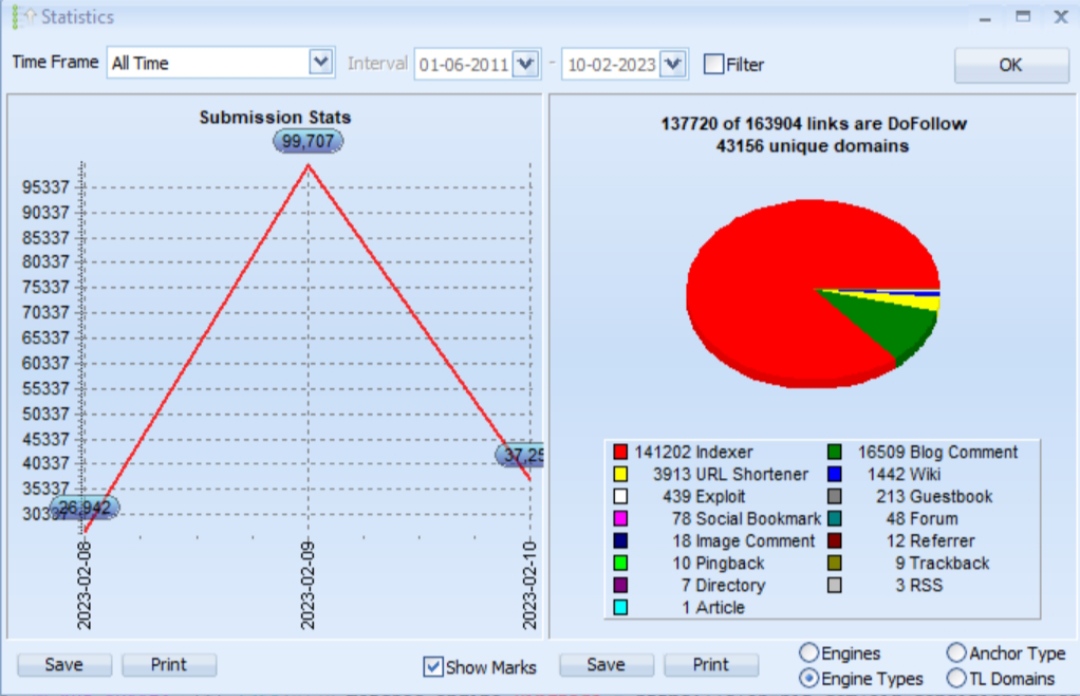1080x696 pixels.
Task: Save the pie chart
Action: pyautogui.click(x=606, y=665)
